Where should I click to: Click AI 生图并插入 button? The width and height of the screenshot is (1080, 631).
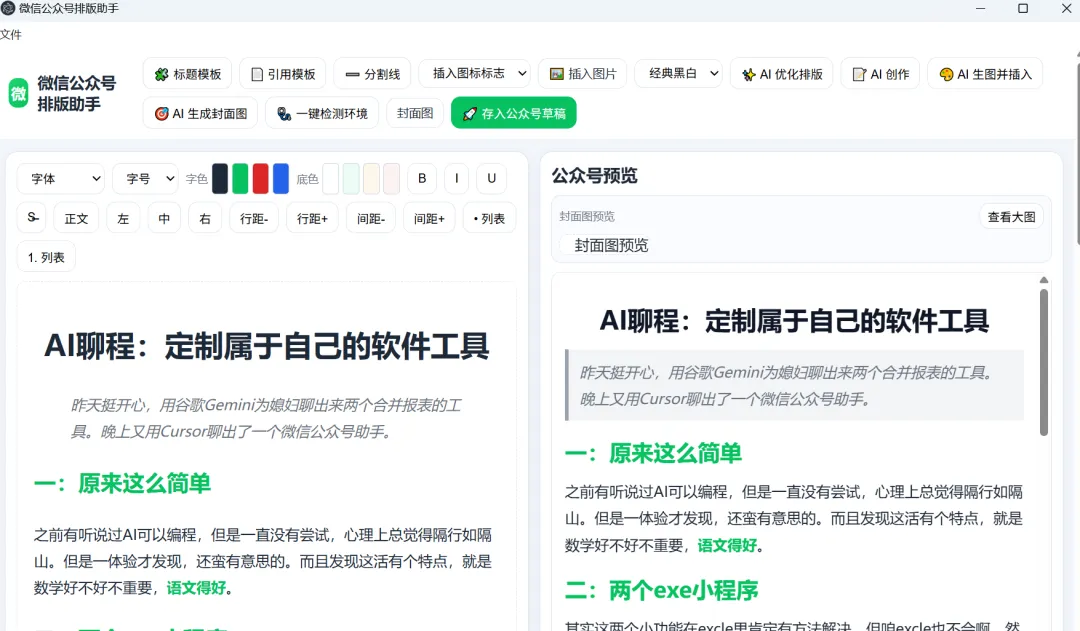coord(985,74)
